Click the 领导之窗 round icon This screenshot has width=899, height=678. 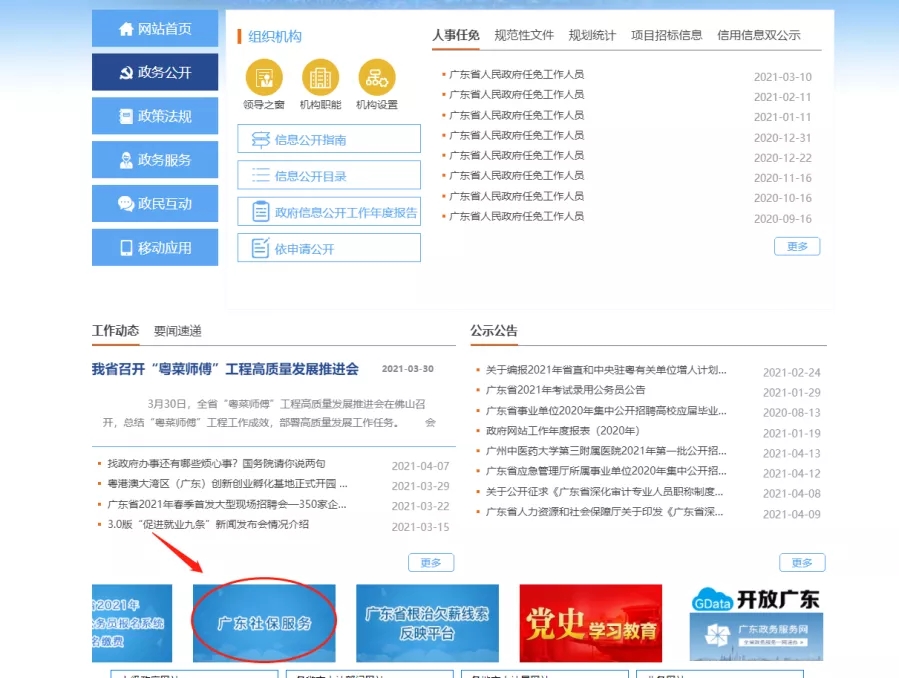point(264,77)
